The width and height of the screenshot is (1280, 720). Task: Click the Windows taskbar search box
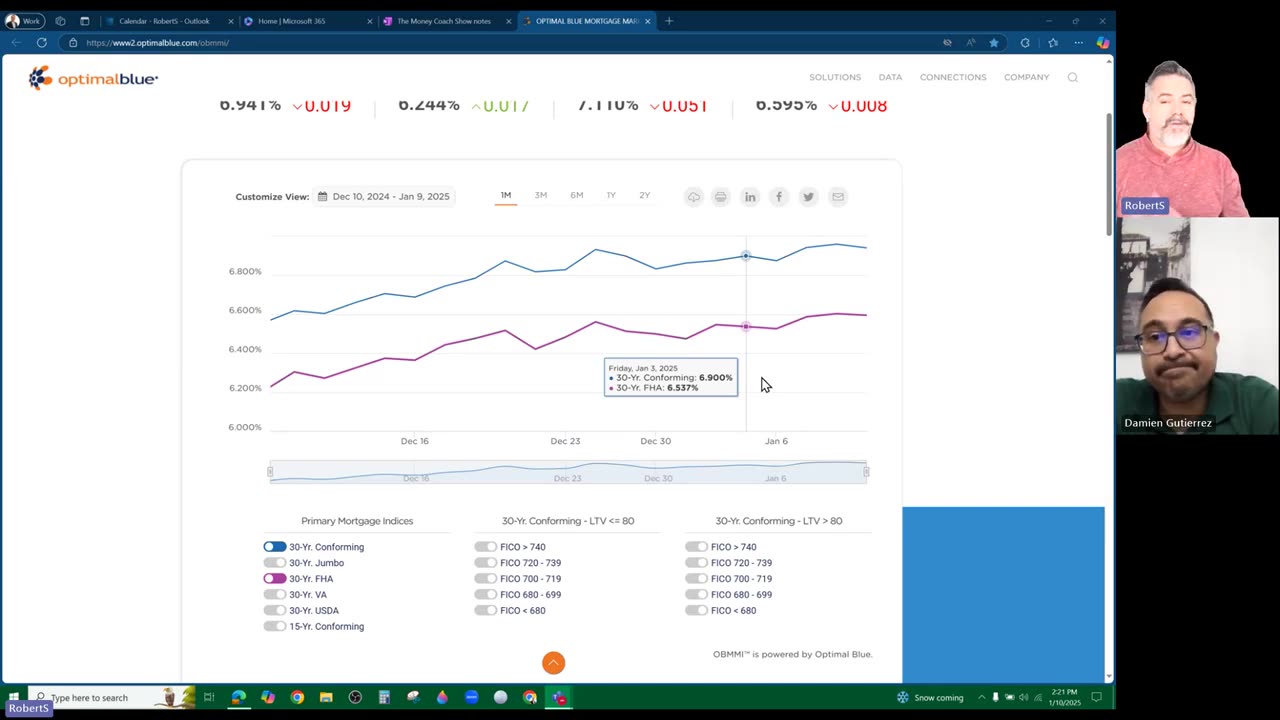110,697
